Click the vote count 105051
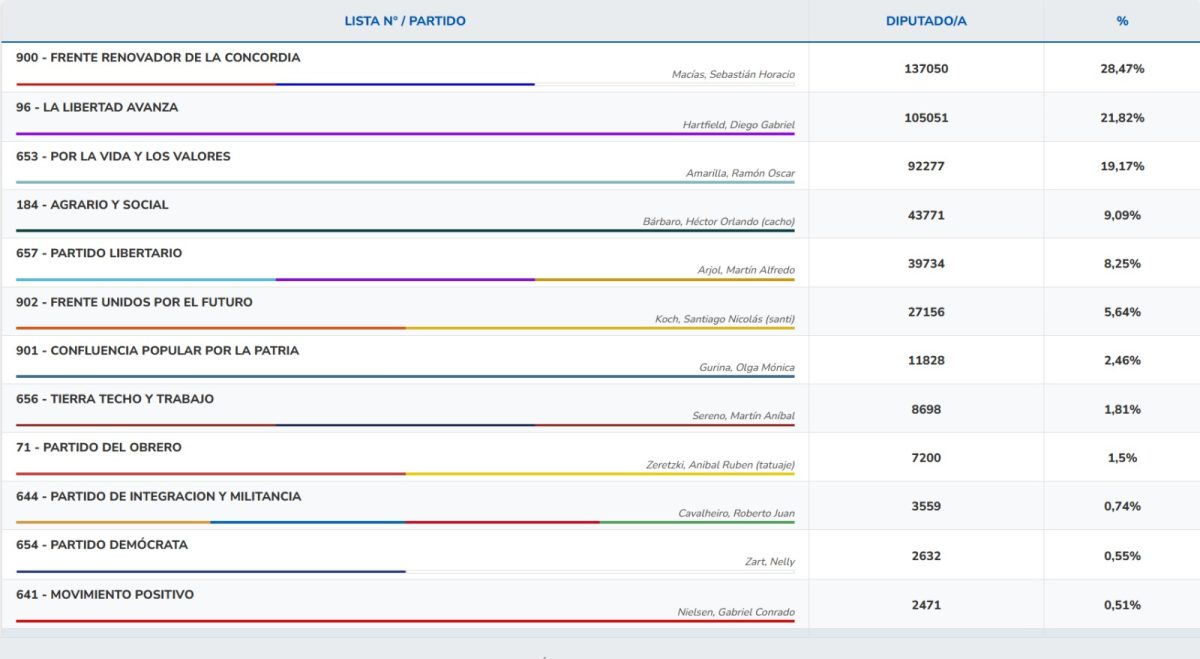Viewport: 1200px width, 659px height. pyautogui.click(x=925, y=118)
